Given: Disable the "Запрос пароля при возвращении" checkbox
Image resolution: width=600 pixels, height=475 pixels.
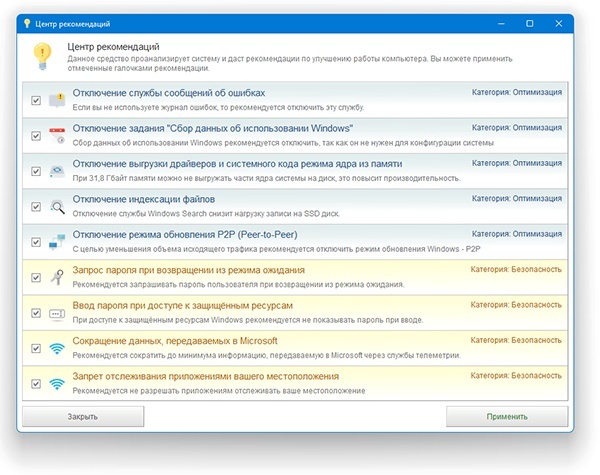Looking at the screenshot, I should [37, 278].
